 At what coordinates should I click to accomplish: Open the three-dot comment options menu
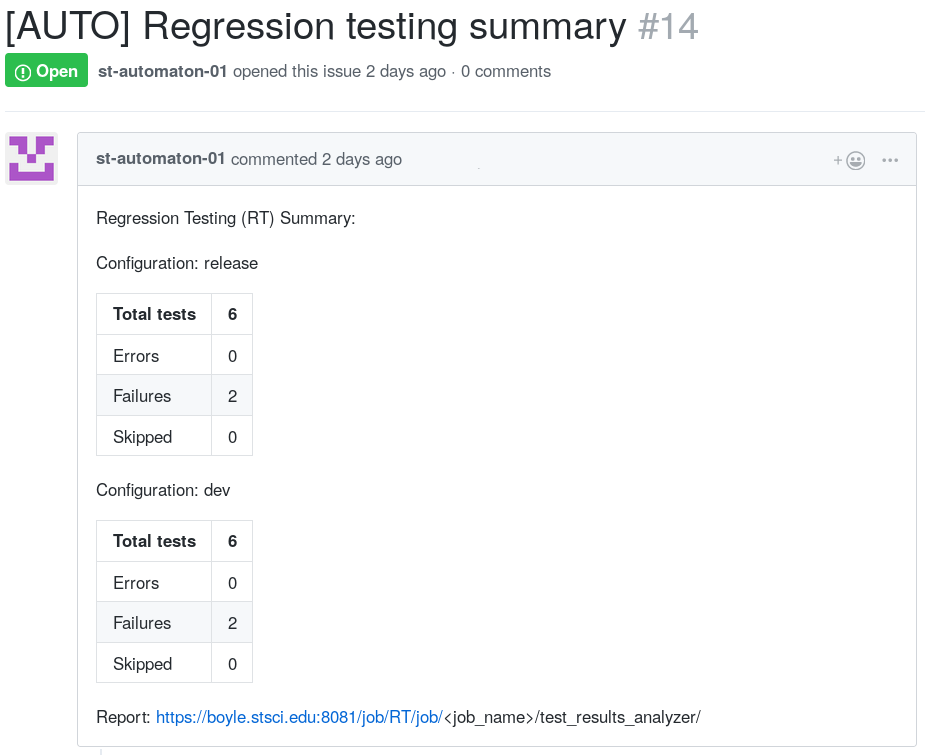890,160
